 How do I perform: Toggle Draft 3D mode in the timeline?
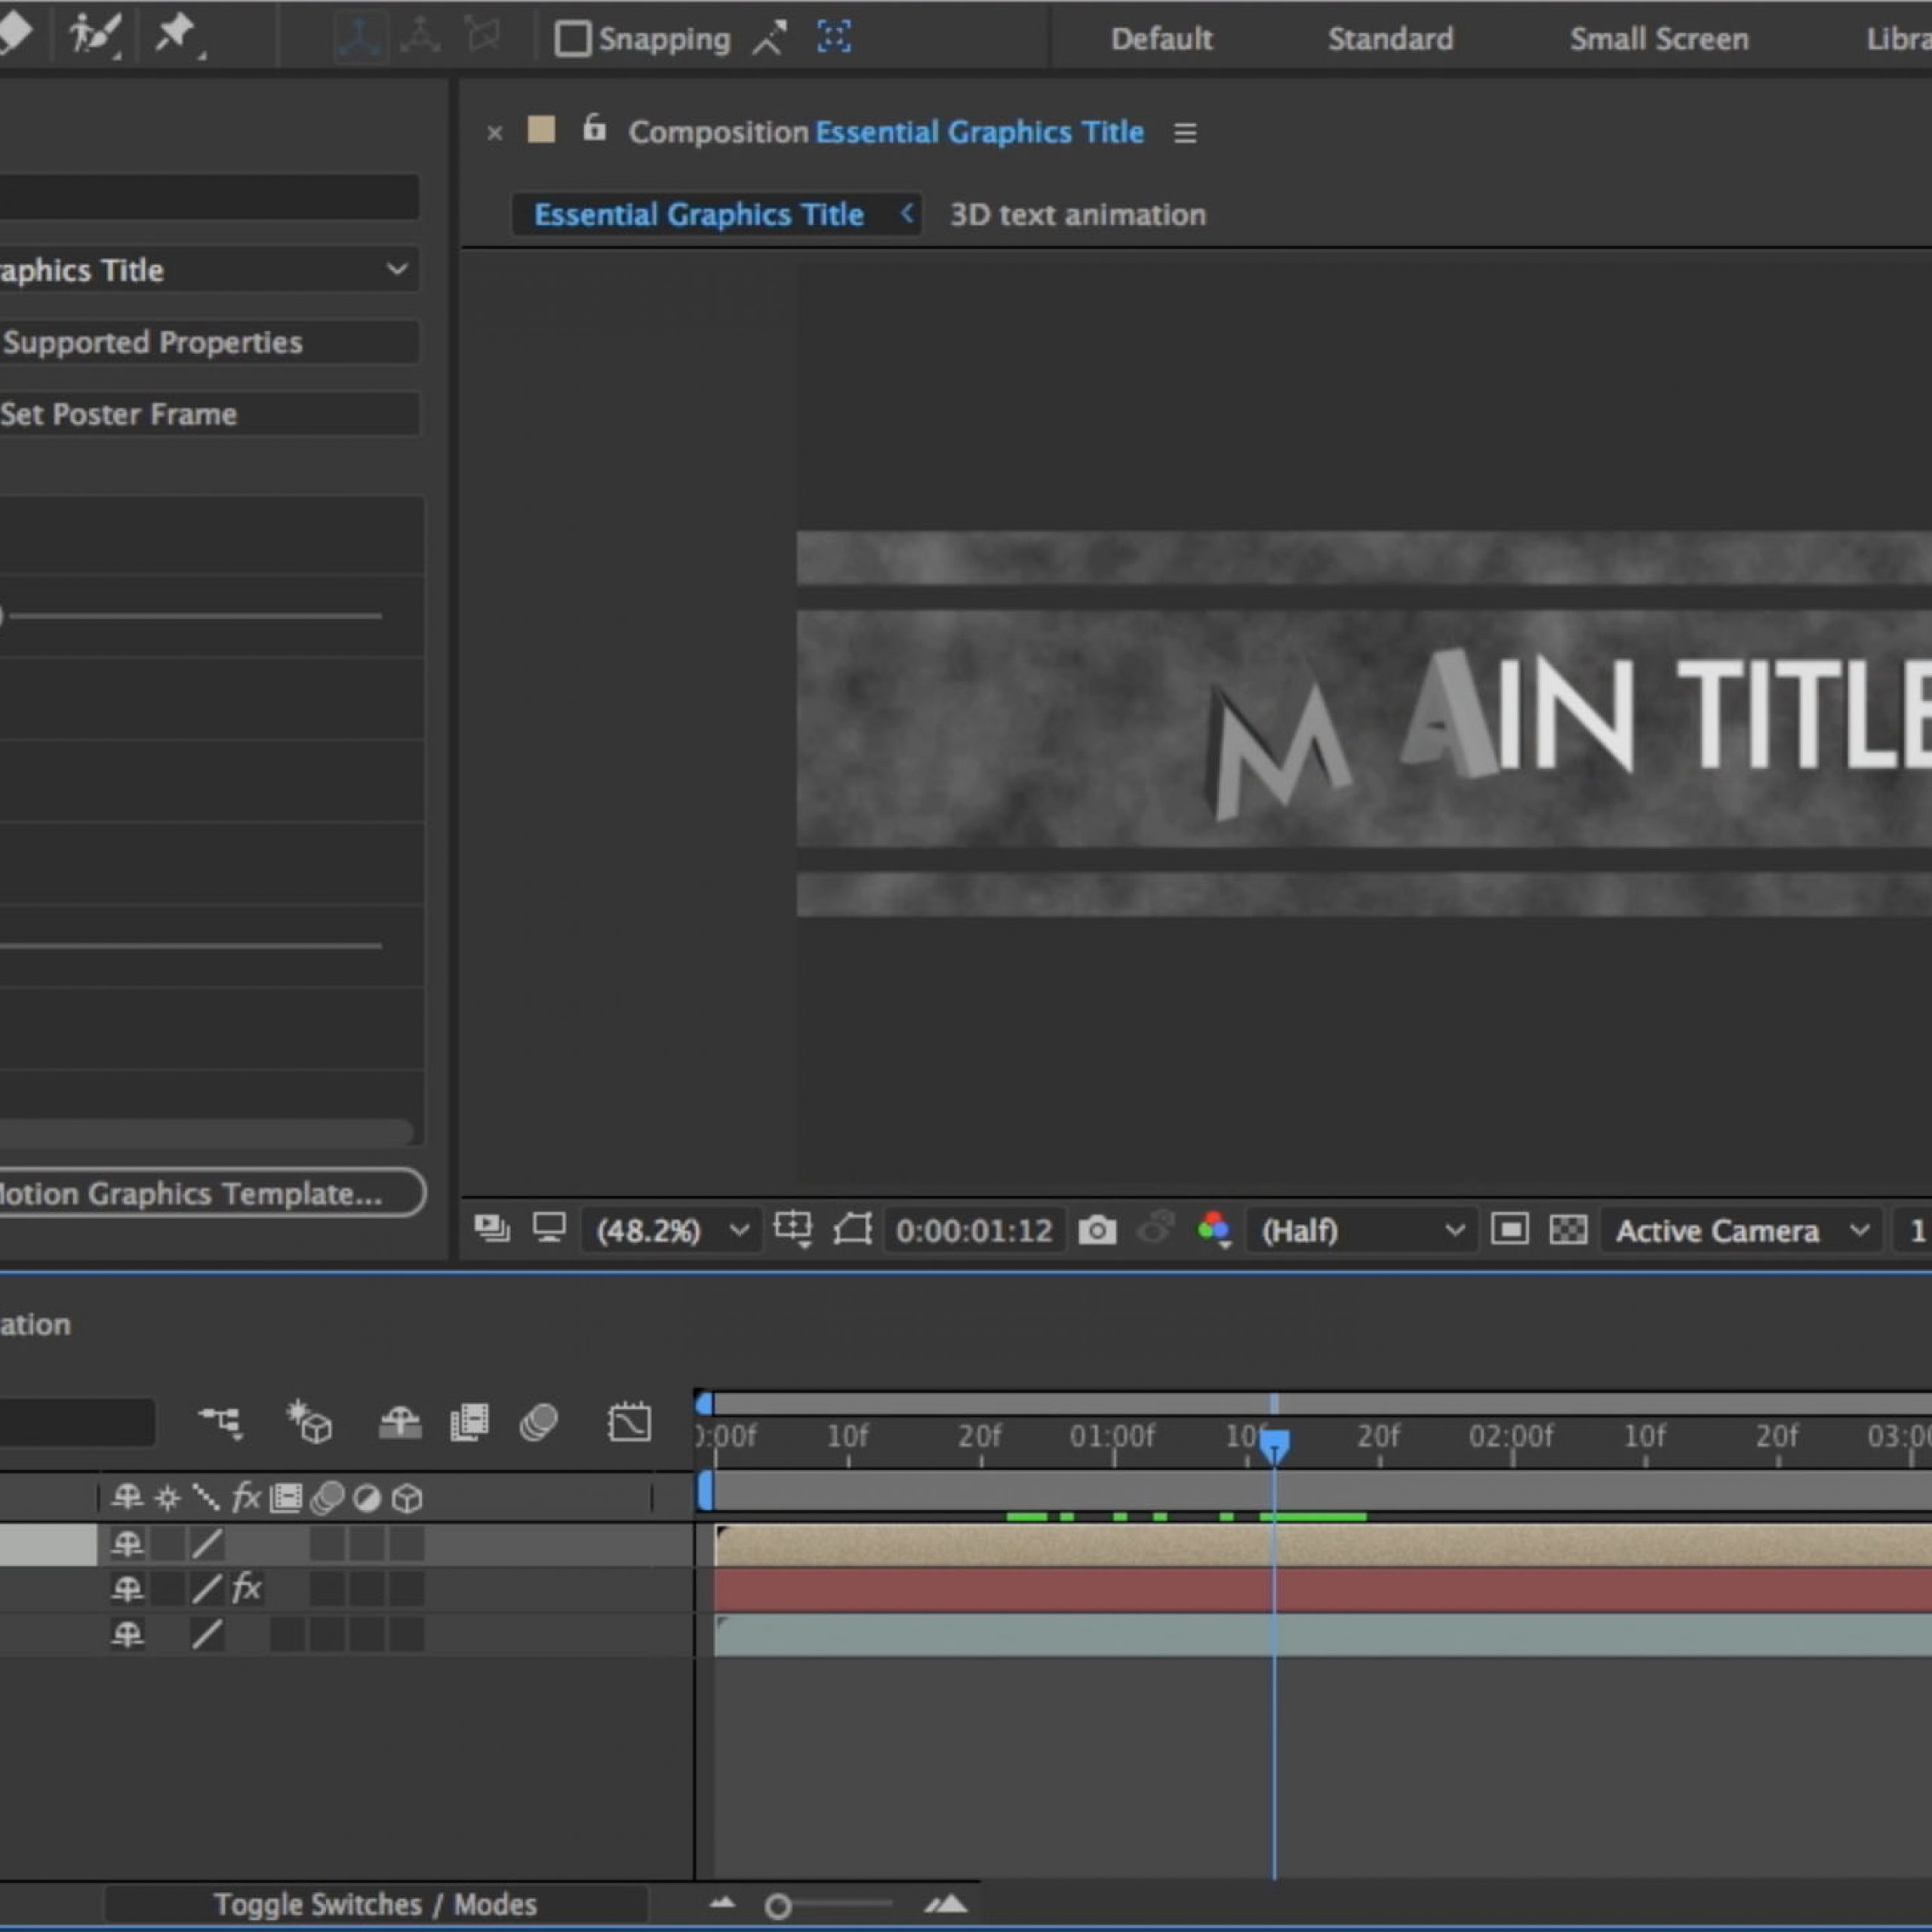309,1422
